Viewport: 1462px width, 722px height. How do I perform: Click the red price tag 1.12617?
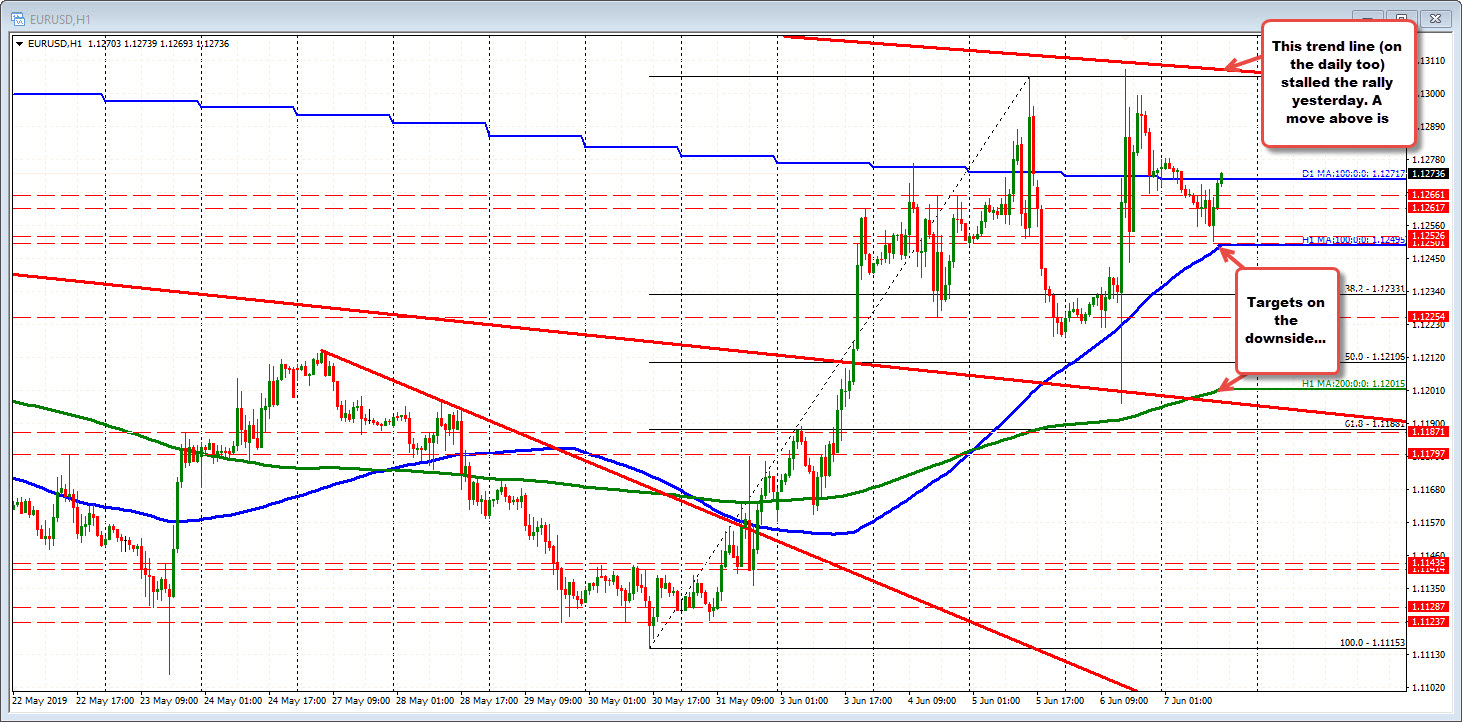click(1428, 207)
